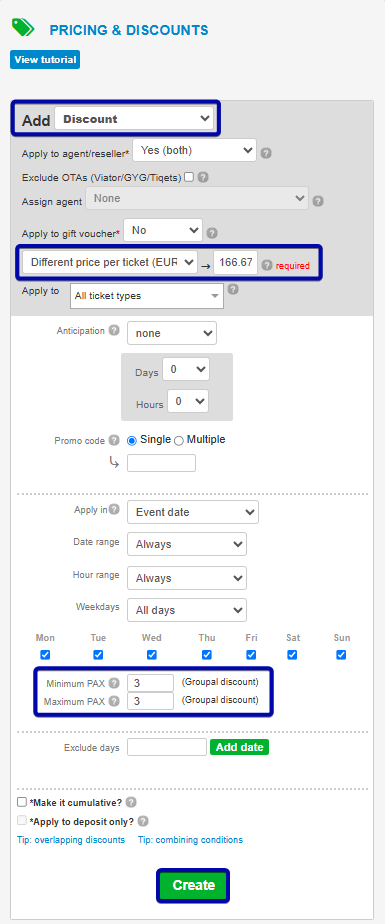
Task: Open help icon next to Apply in
Action: (x=114, y=509)
